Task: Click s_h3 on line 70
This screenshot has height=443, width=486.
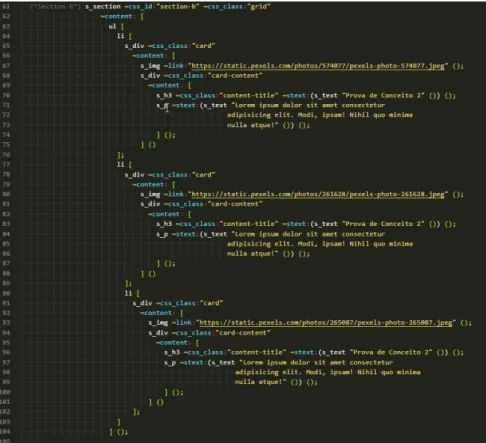Action: [x=164, y=95]
